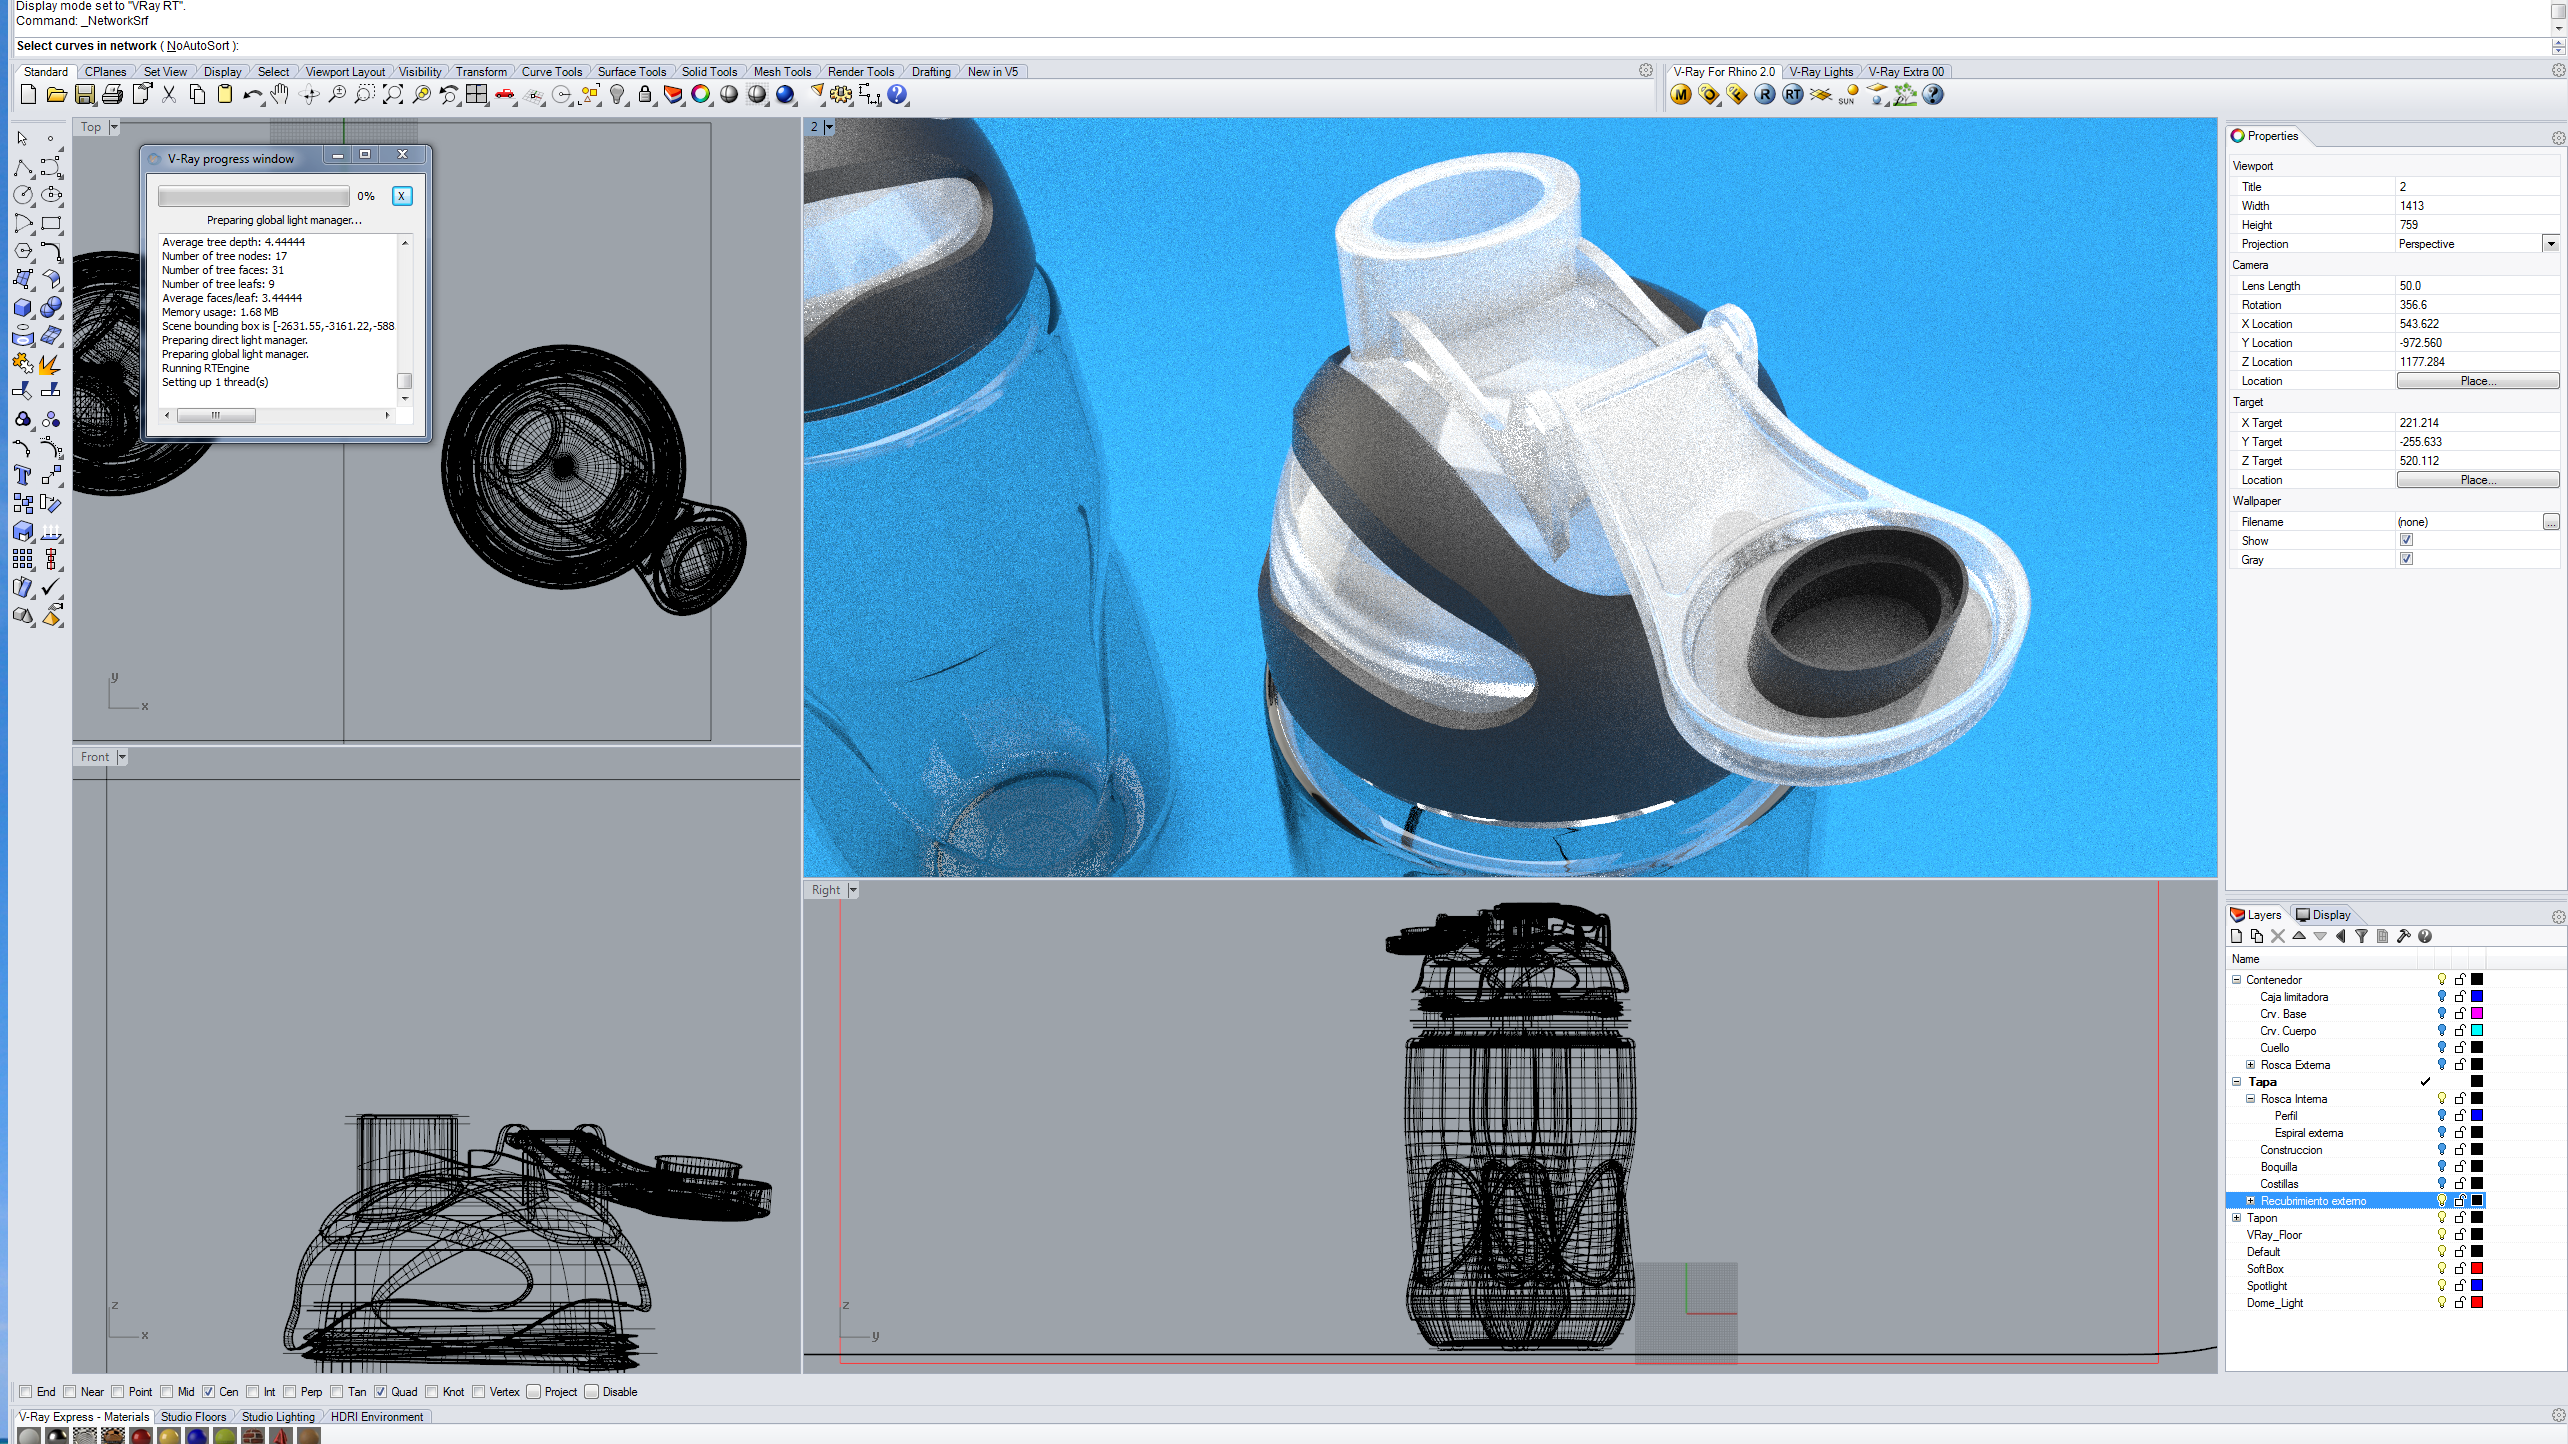Click the V-Ray Render (R) icon
2568x1444 pixels.
(x=1765, y=95)
